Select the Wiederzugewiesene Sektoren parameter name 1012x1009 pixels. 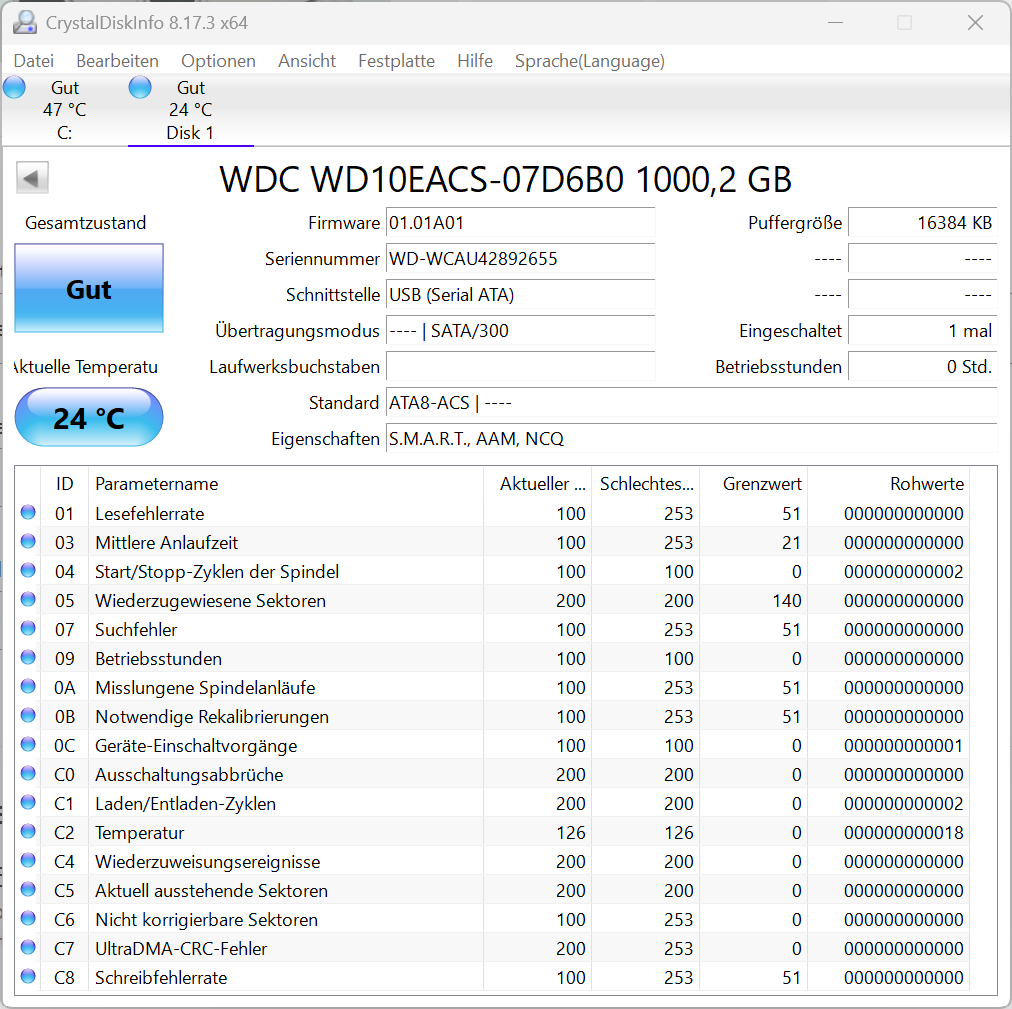210,601
